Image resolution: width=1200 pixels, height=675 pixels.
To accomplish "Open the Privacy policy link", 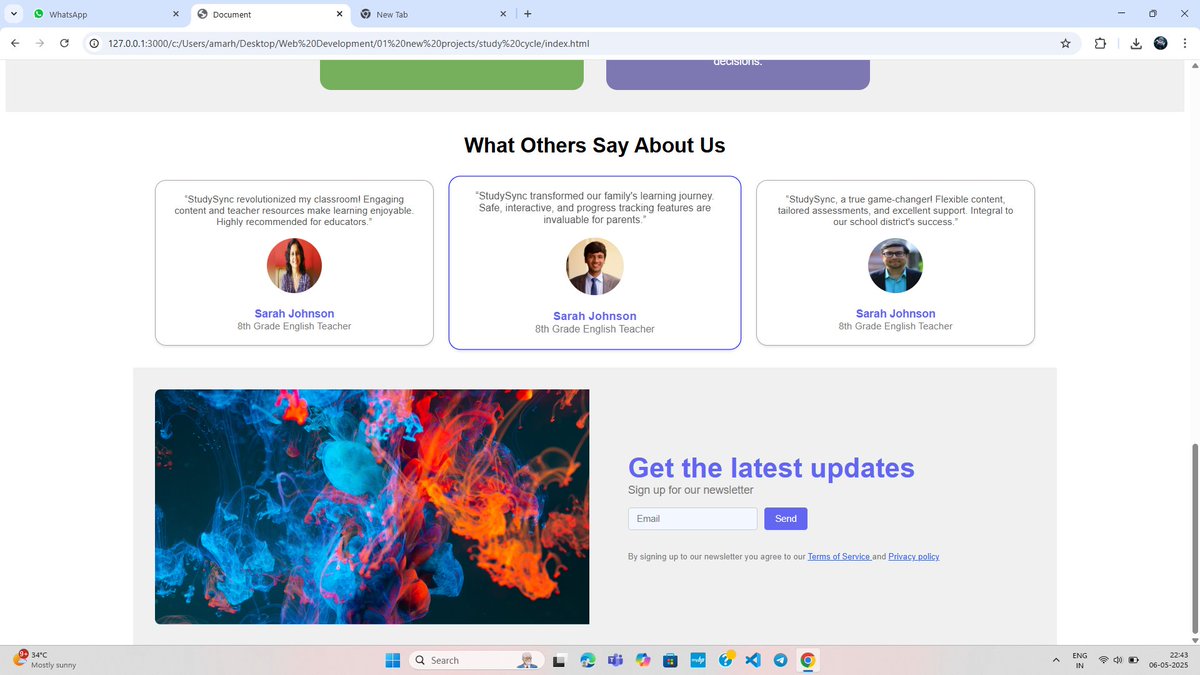I will tap(914, 556).
